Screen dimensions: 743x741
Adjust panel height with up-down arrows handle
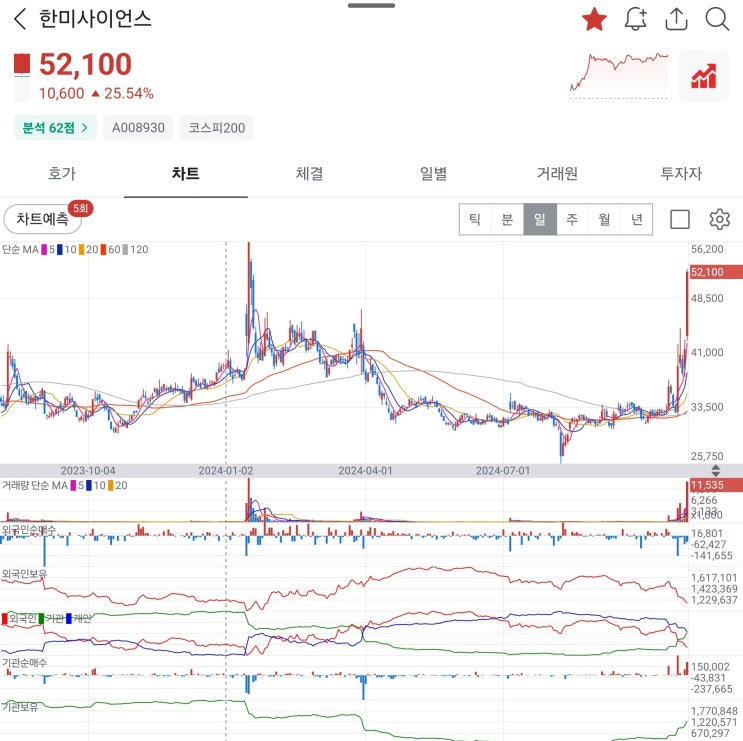(716, 470)
